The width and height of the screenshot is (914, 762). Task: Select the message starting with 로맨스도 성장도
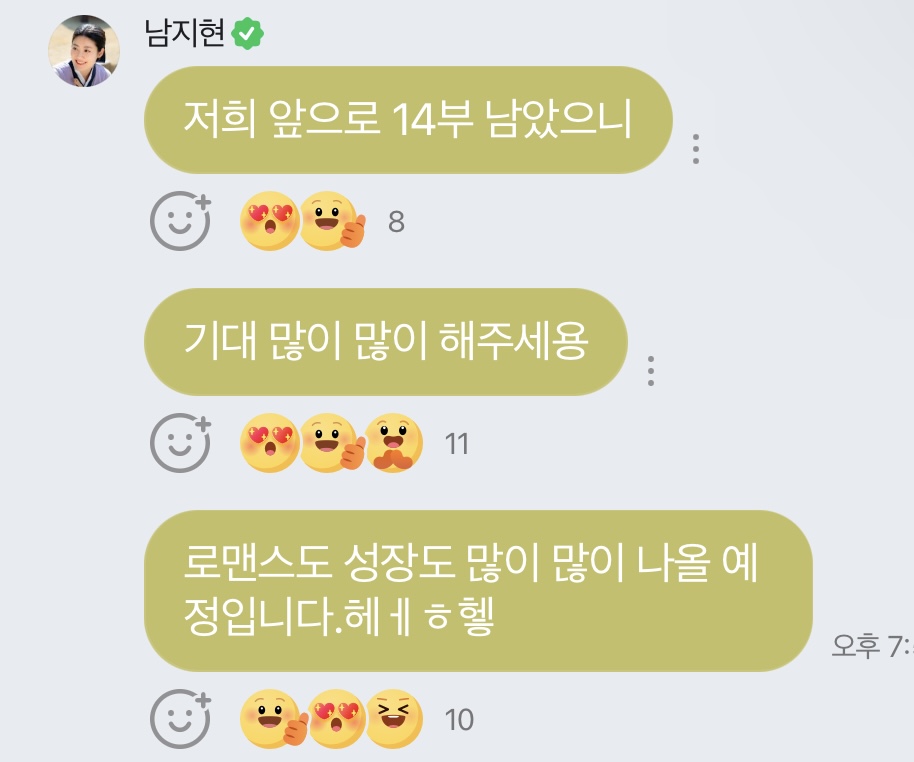[478, 591]
